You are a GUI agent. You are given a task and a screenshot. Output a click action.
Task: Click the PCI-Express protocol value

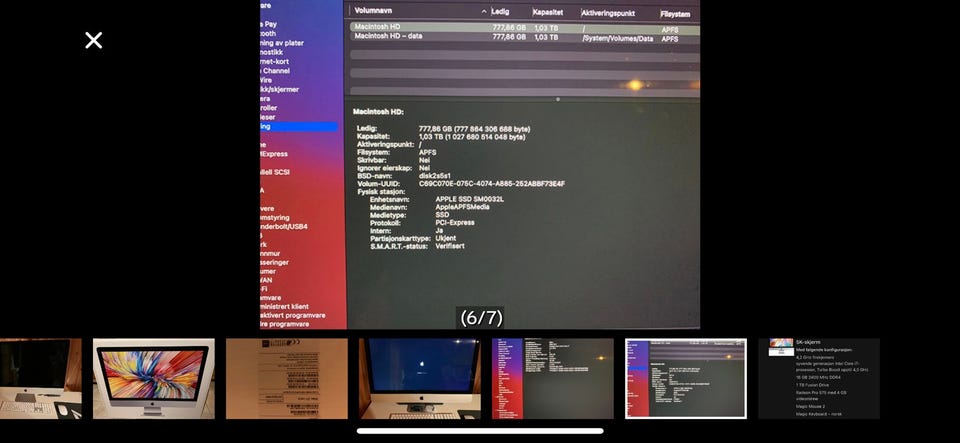(x=455, y=223)
